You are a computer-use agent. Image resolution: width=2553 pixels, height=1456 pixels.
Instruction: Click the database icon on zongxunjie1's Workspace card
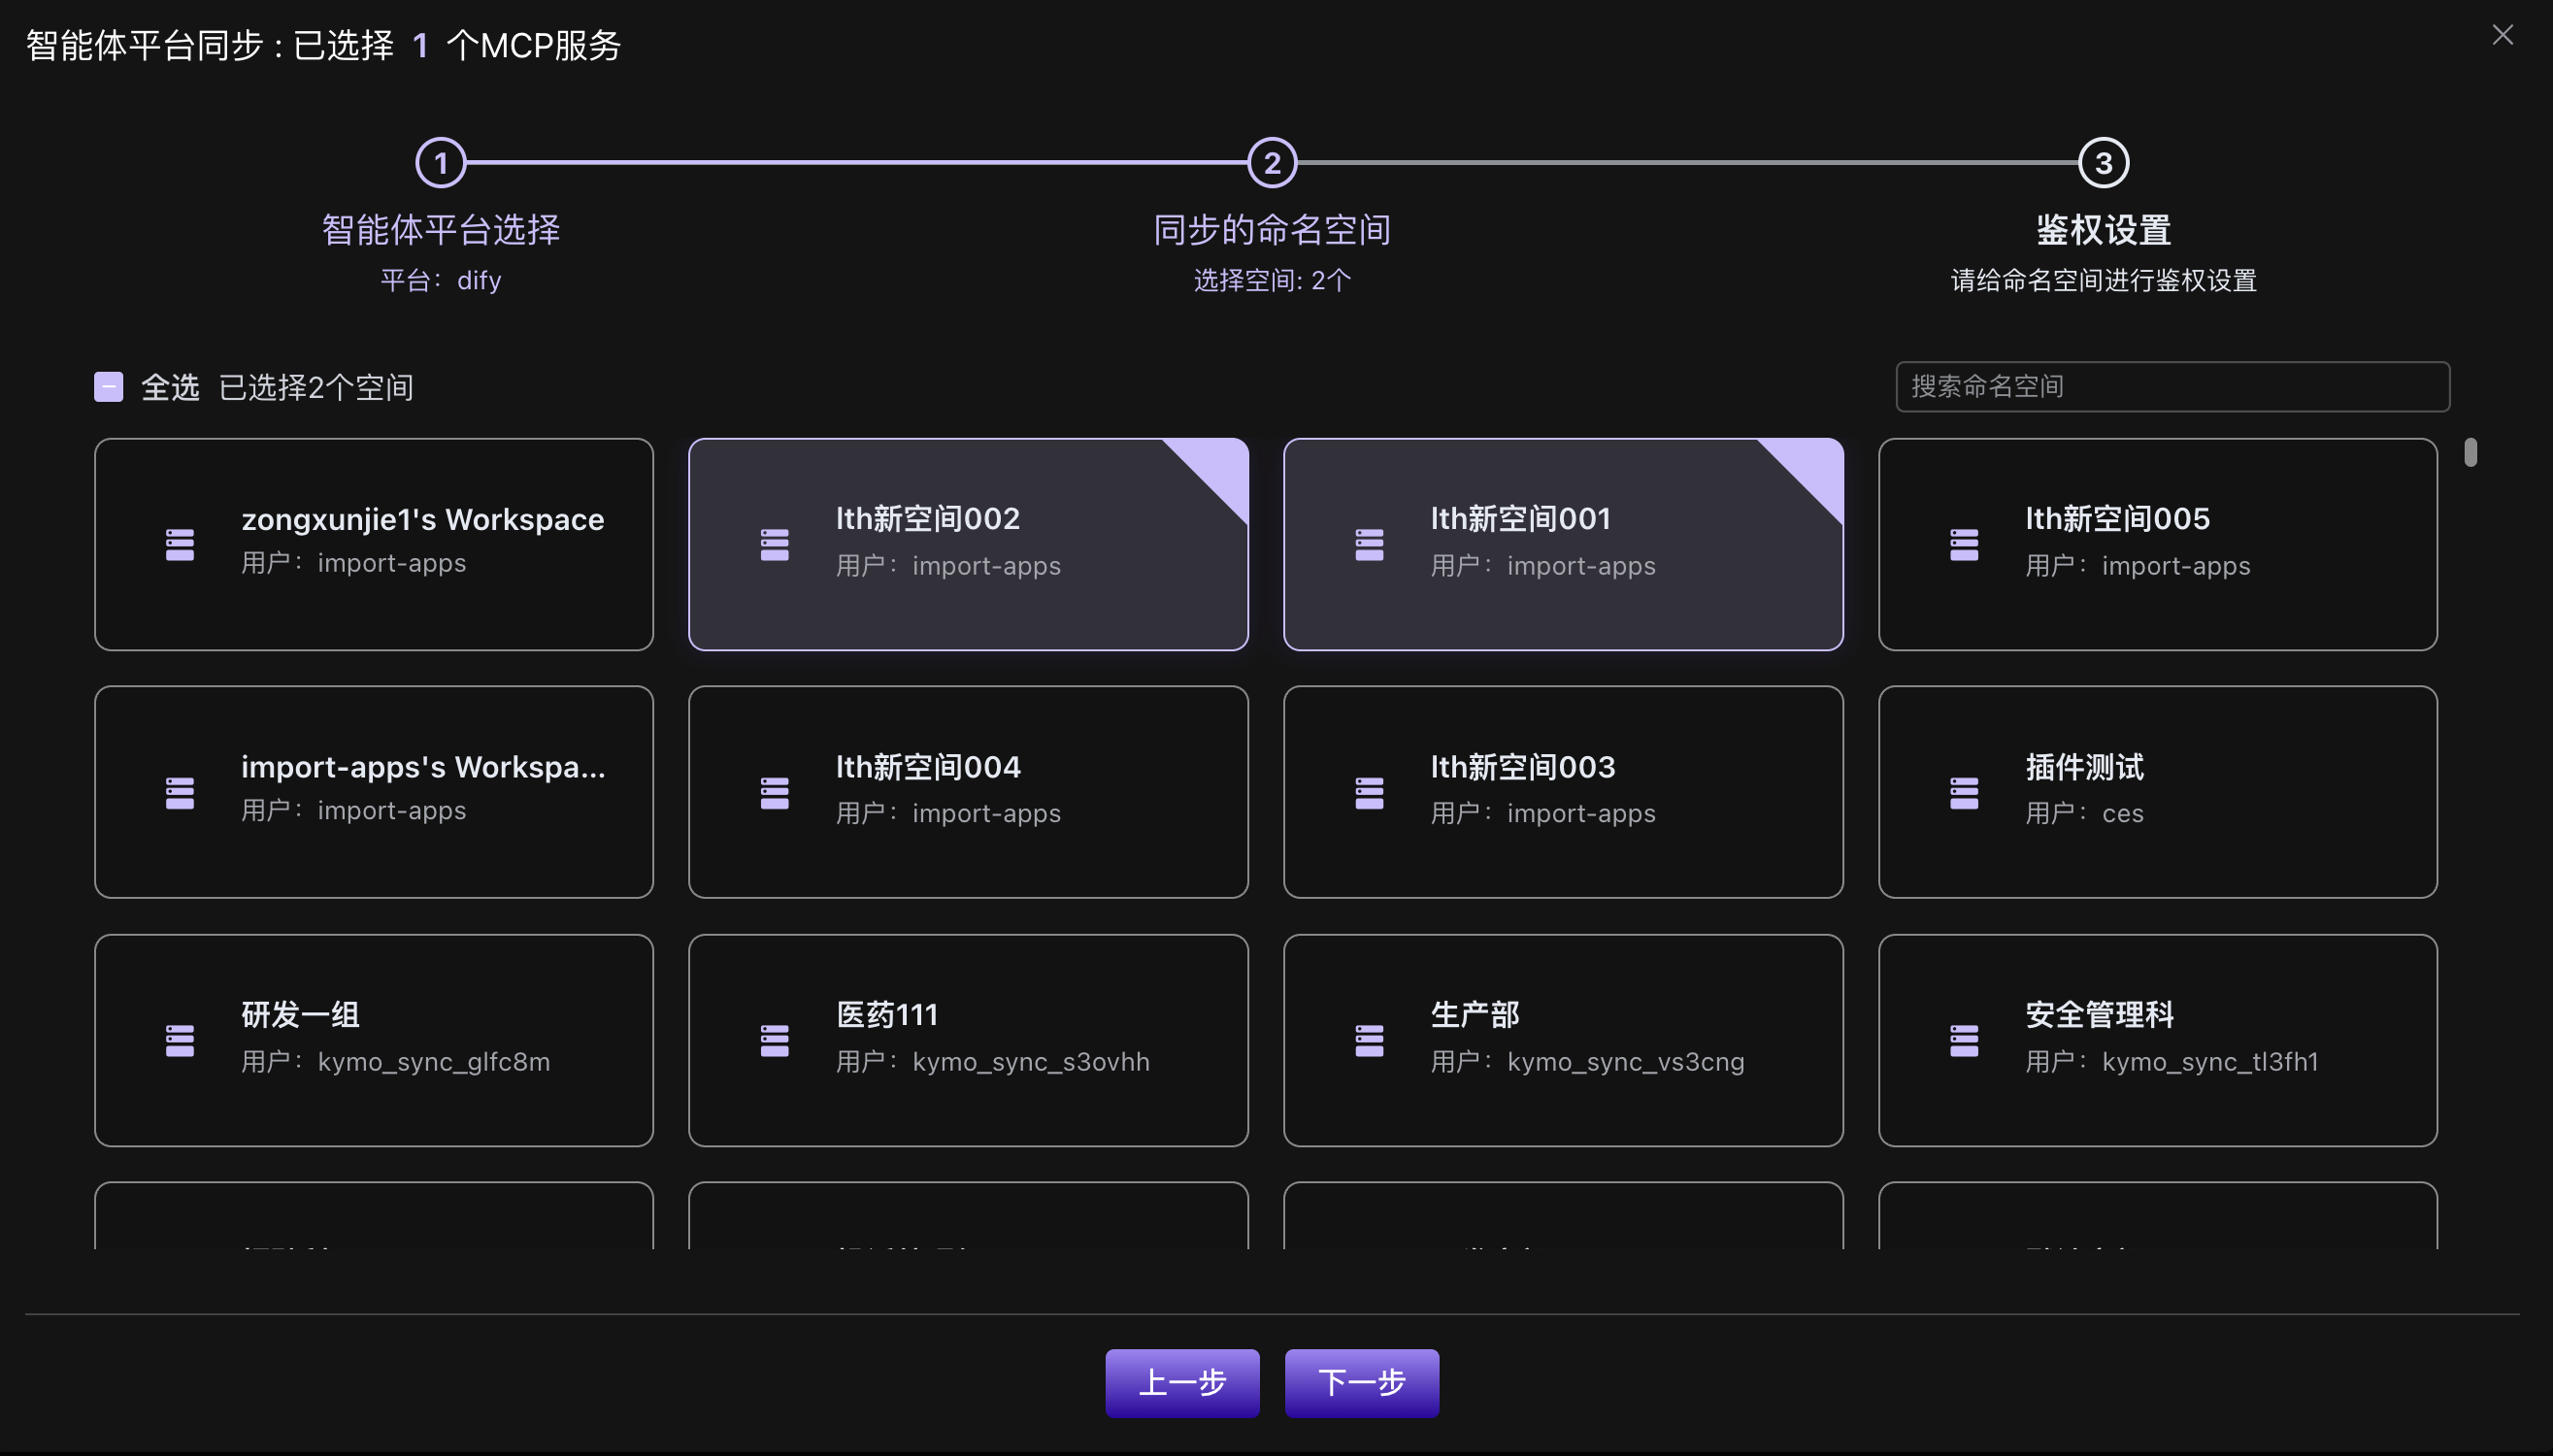(x=179, y=543)
